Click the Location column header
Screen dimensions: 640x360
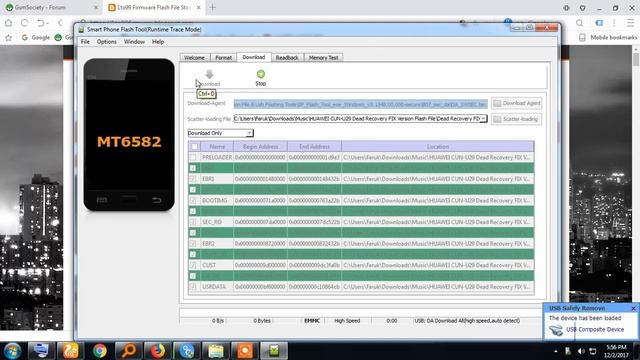438,146
